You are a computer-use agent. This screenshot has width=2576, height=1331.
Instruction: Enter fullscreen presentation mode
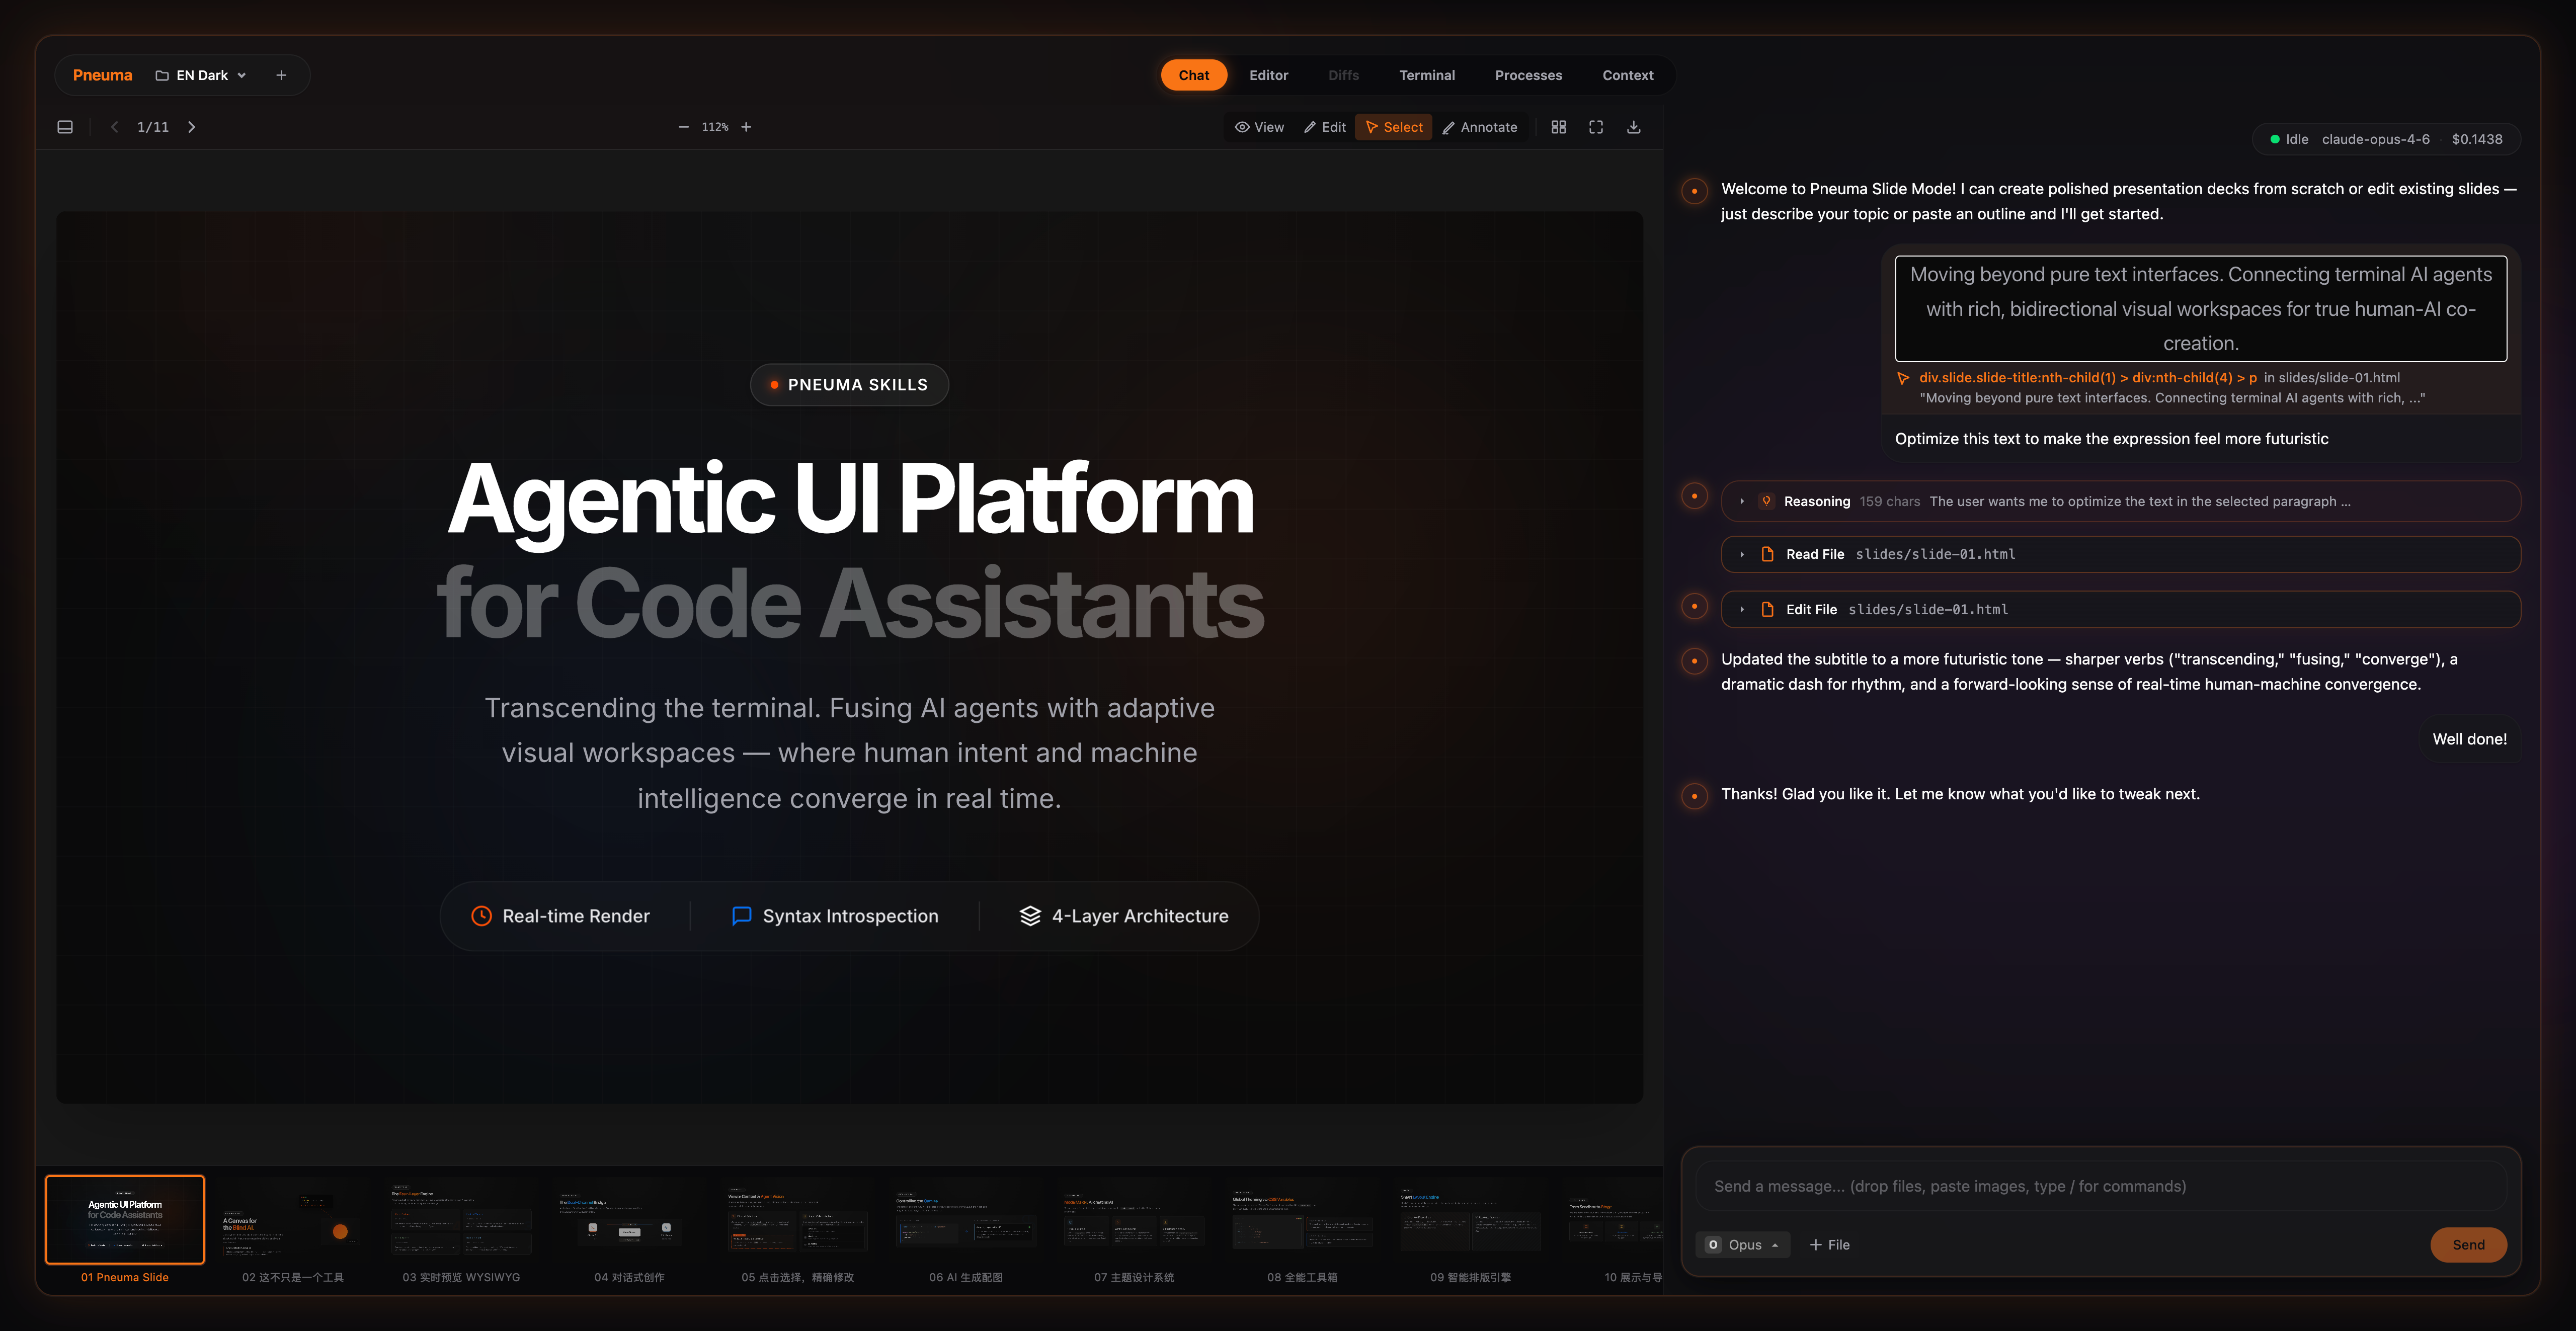tap(1596, 127)
